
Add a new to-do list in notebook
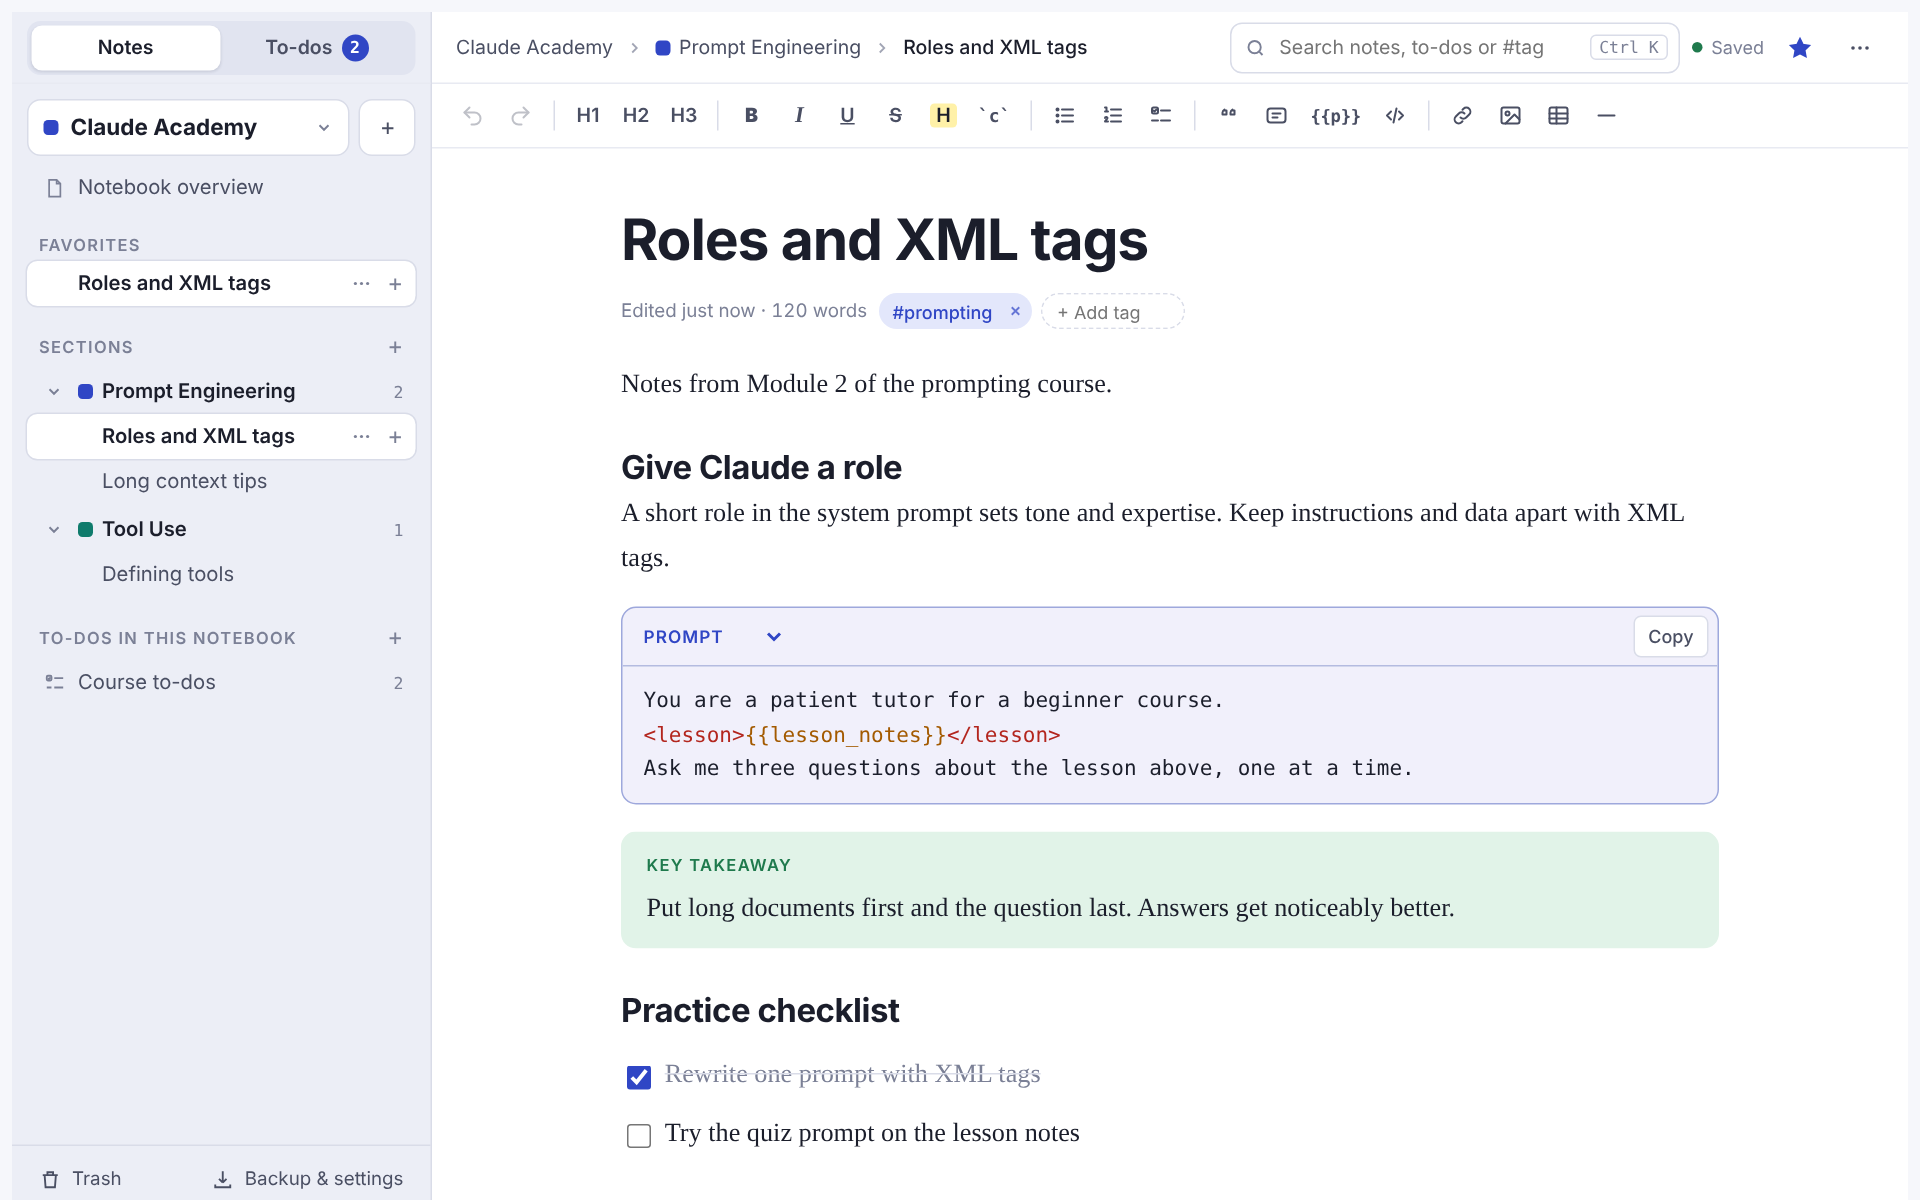(x=395, y=639)
